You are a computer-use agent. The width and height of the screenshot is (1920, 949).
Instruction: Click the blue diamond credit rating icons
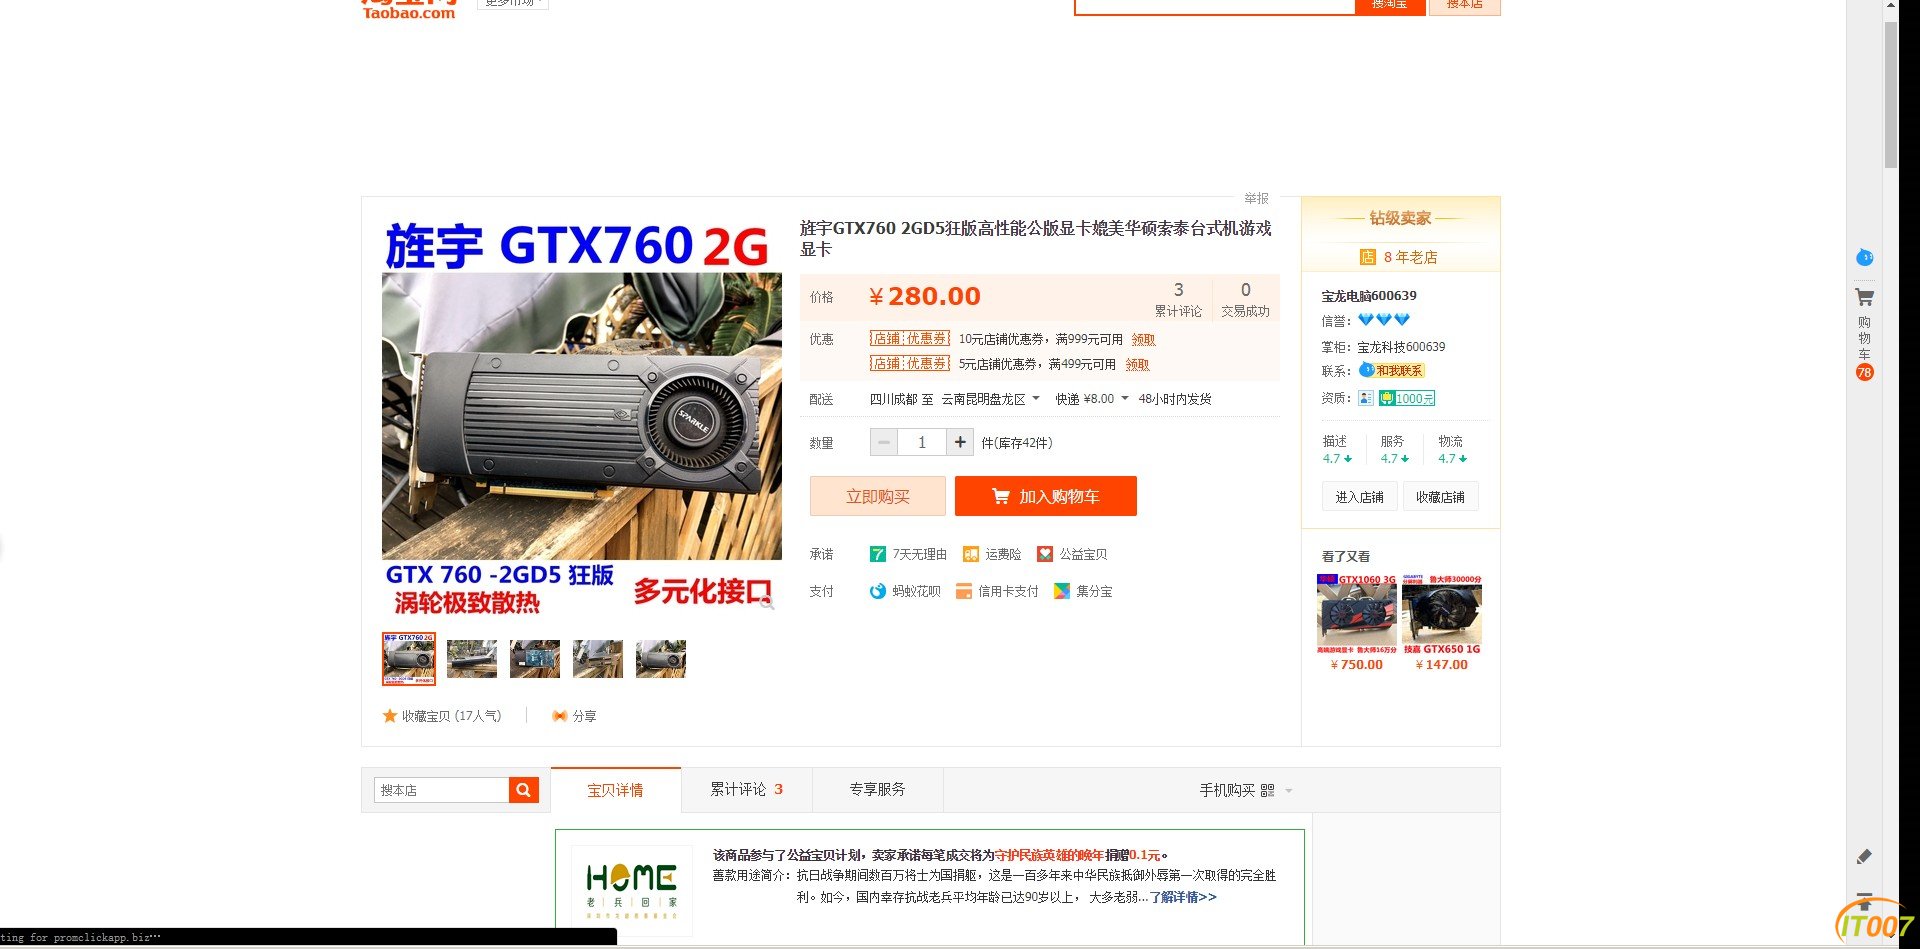point(1384,320)
